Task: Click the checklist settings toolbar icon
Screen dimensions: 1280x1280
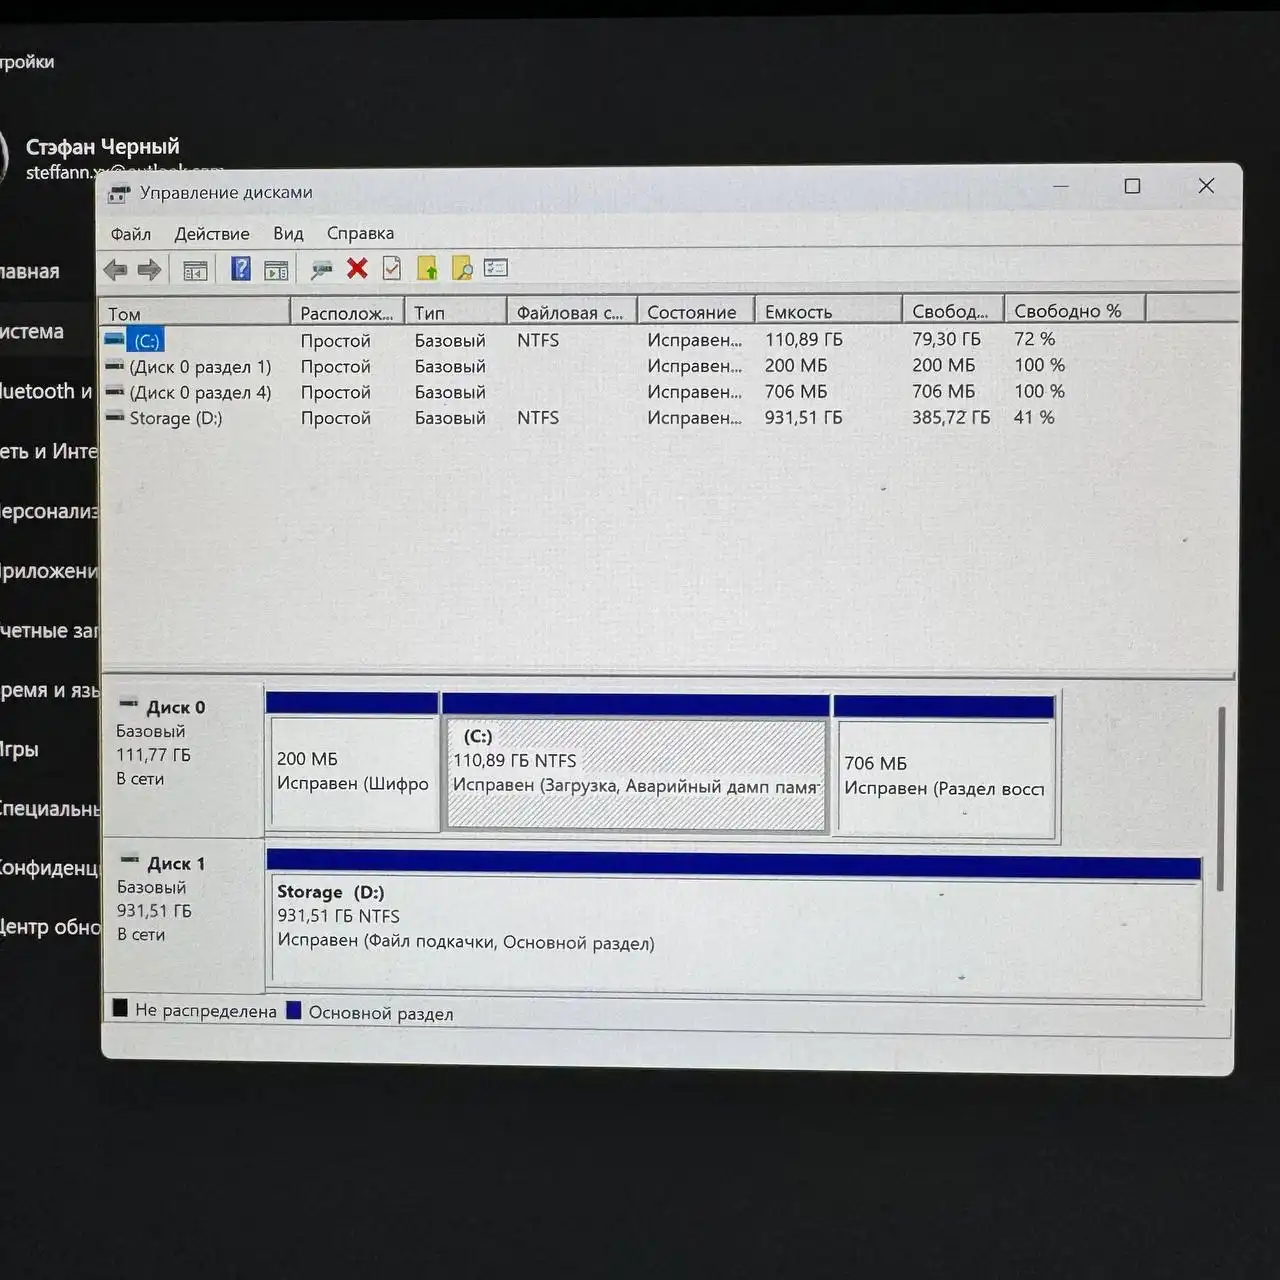Action: tap(496, 268)
